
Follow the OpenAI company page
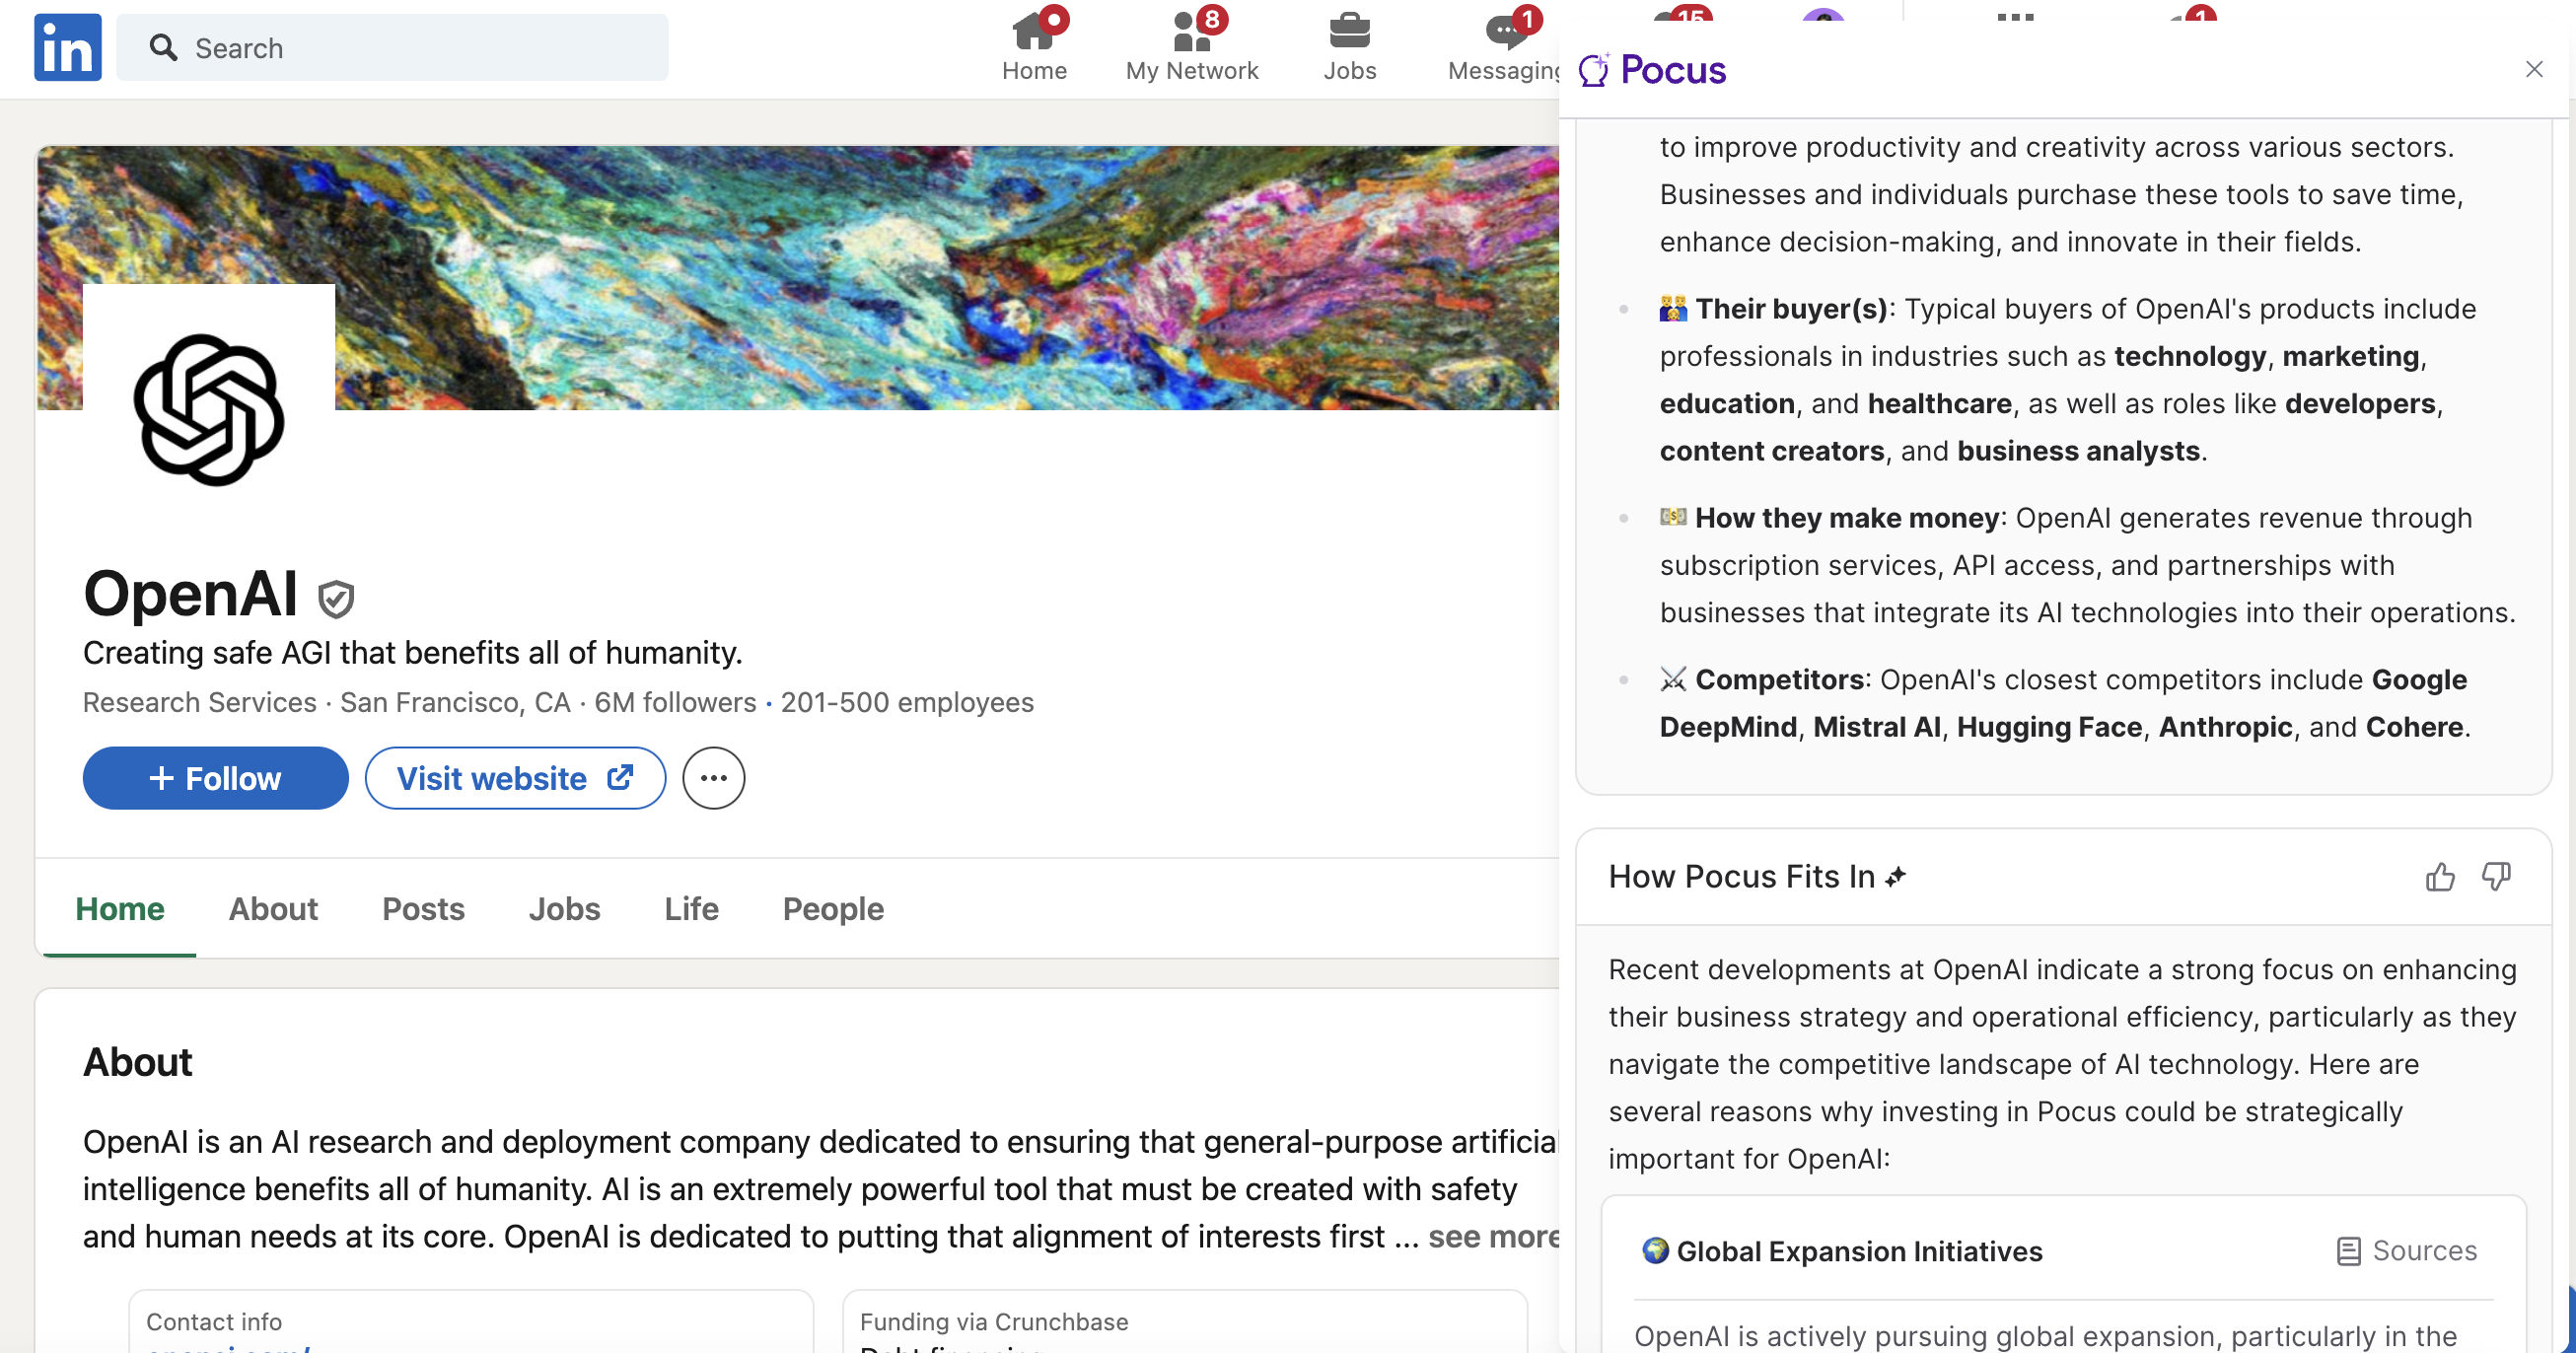[x=215, y=778]
